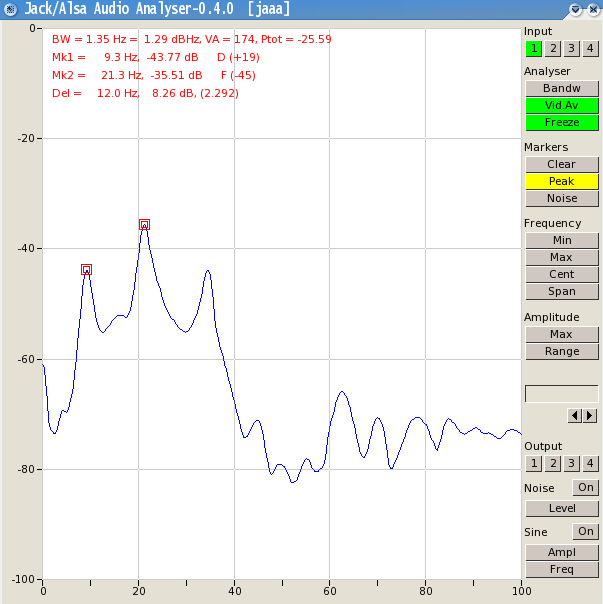Select Output channel 1

click(534, 463)
